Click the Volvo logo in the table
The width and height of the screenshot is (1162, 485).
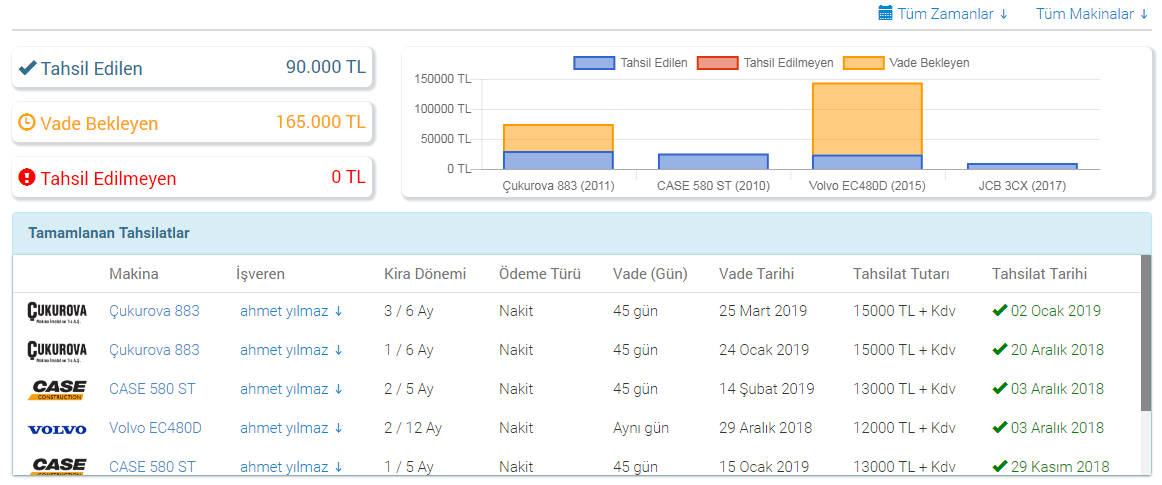pos(57,429)
